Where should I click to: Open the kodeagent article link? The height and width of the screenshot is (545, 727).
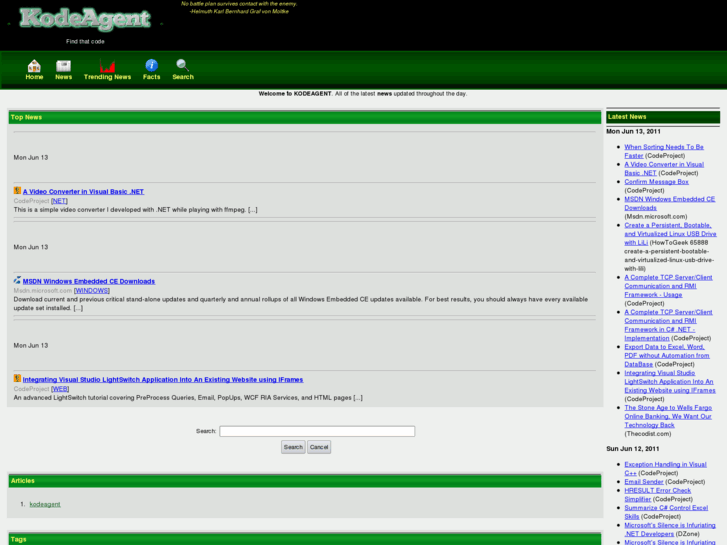pyautogui.click(x=45, y=505)
